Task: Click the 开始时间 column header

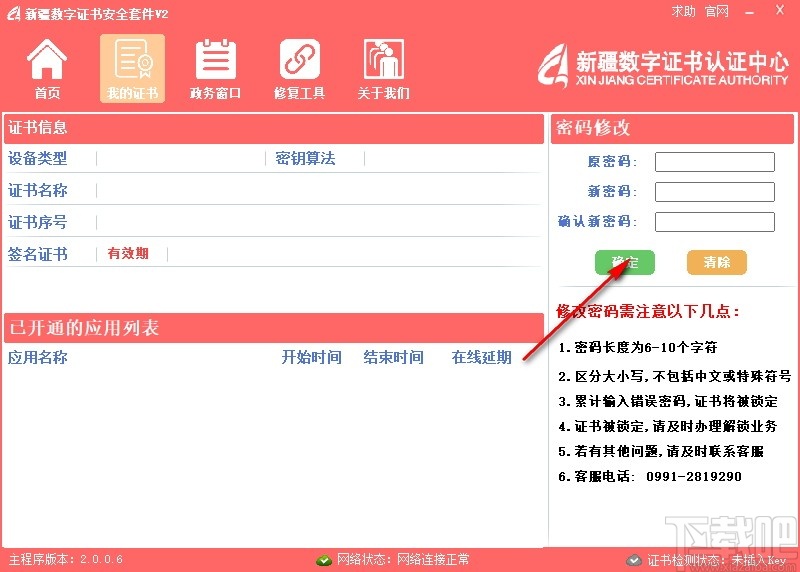Action: (312, 357)
